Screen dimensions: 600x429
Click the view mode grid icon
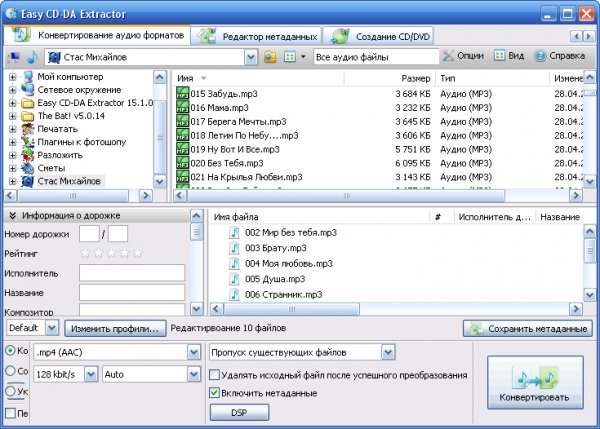290,57
